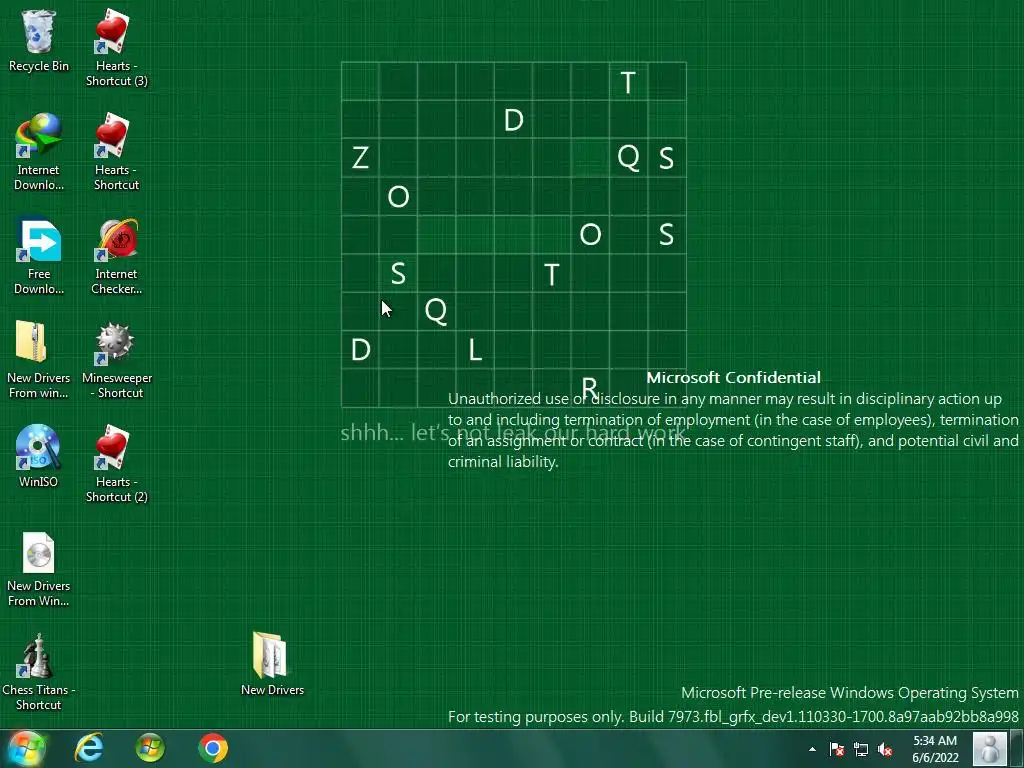Image resolution: width=1024 pixels, height=768 pixels.
Task: Select the Recycle Bin desktop icon
Action: (x=39, y=42)
